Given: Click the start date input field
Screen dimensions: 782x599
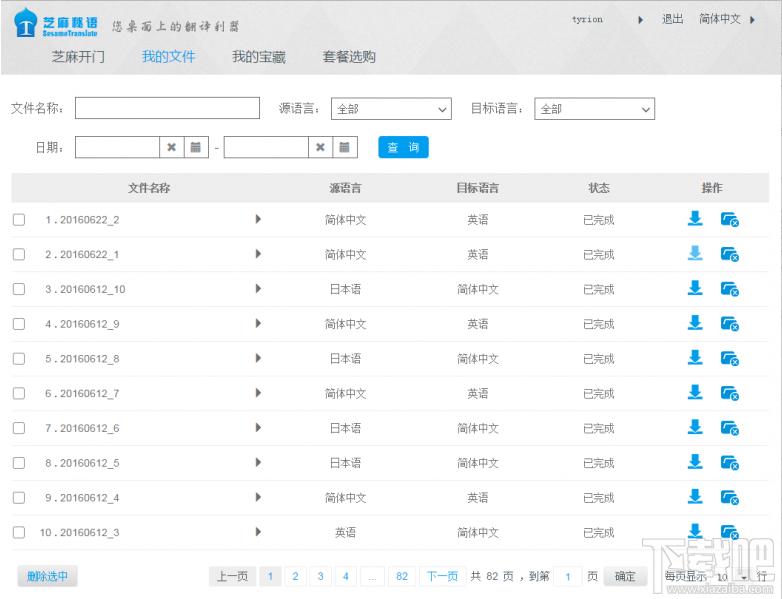Looking at the screenshot, I should (x=117, y=147).
